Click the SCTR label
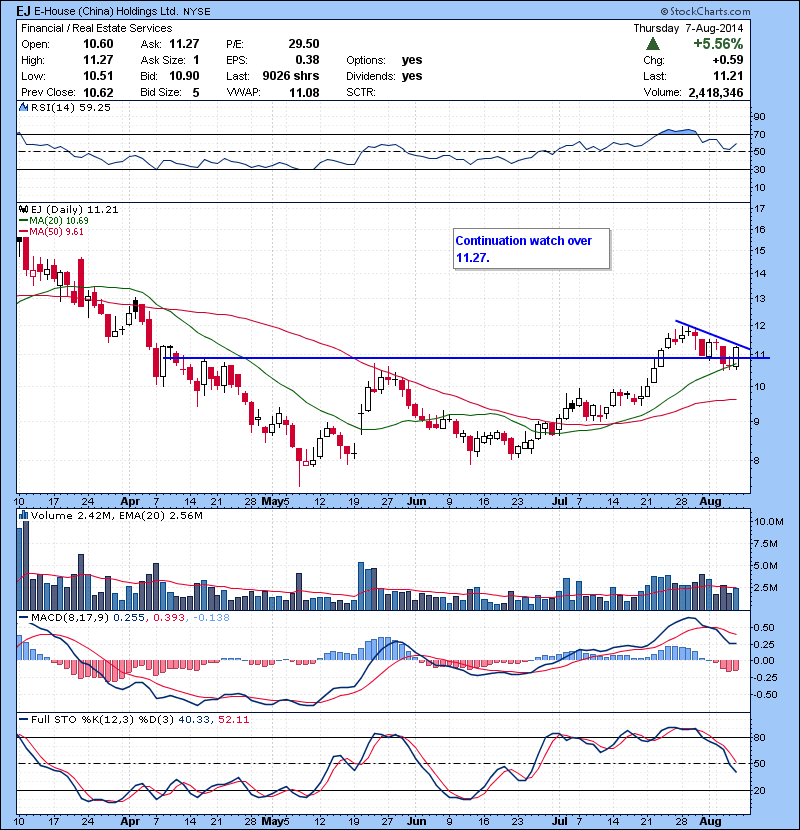The image size is (800, 830). pyautogui.click(x=361, y=93)
